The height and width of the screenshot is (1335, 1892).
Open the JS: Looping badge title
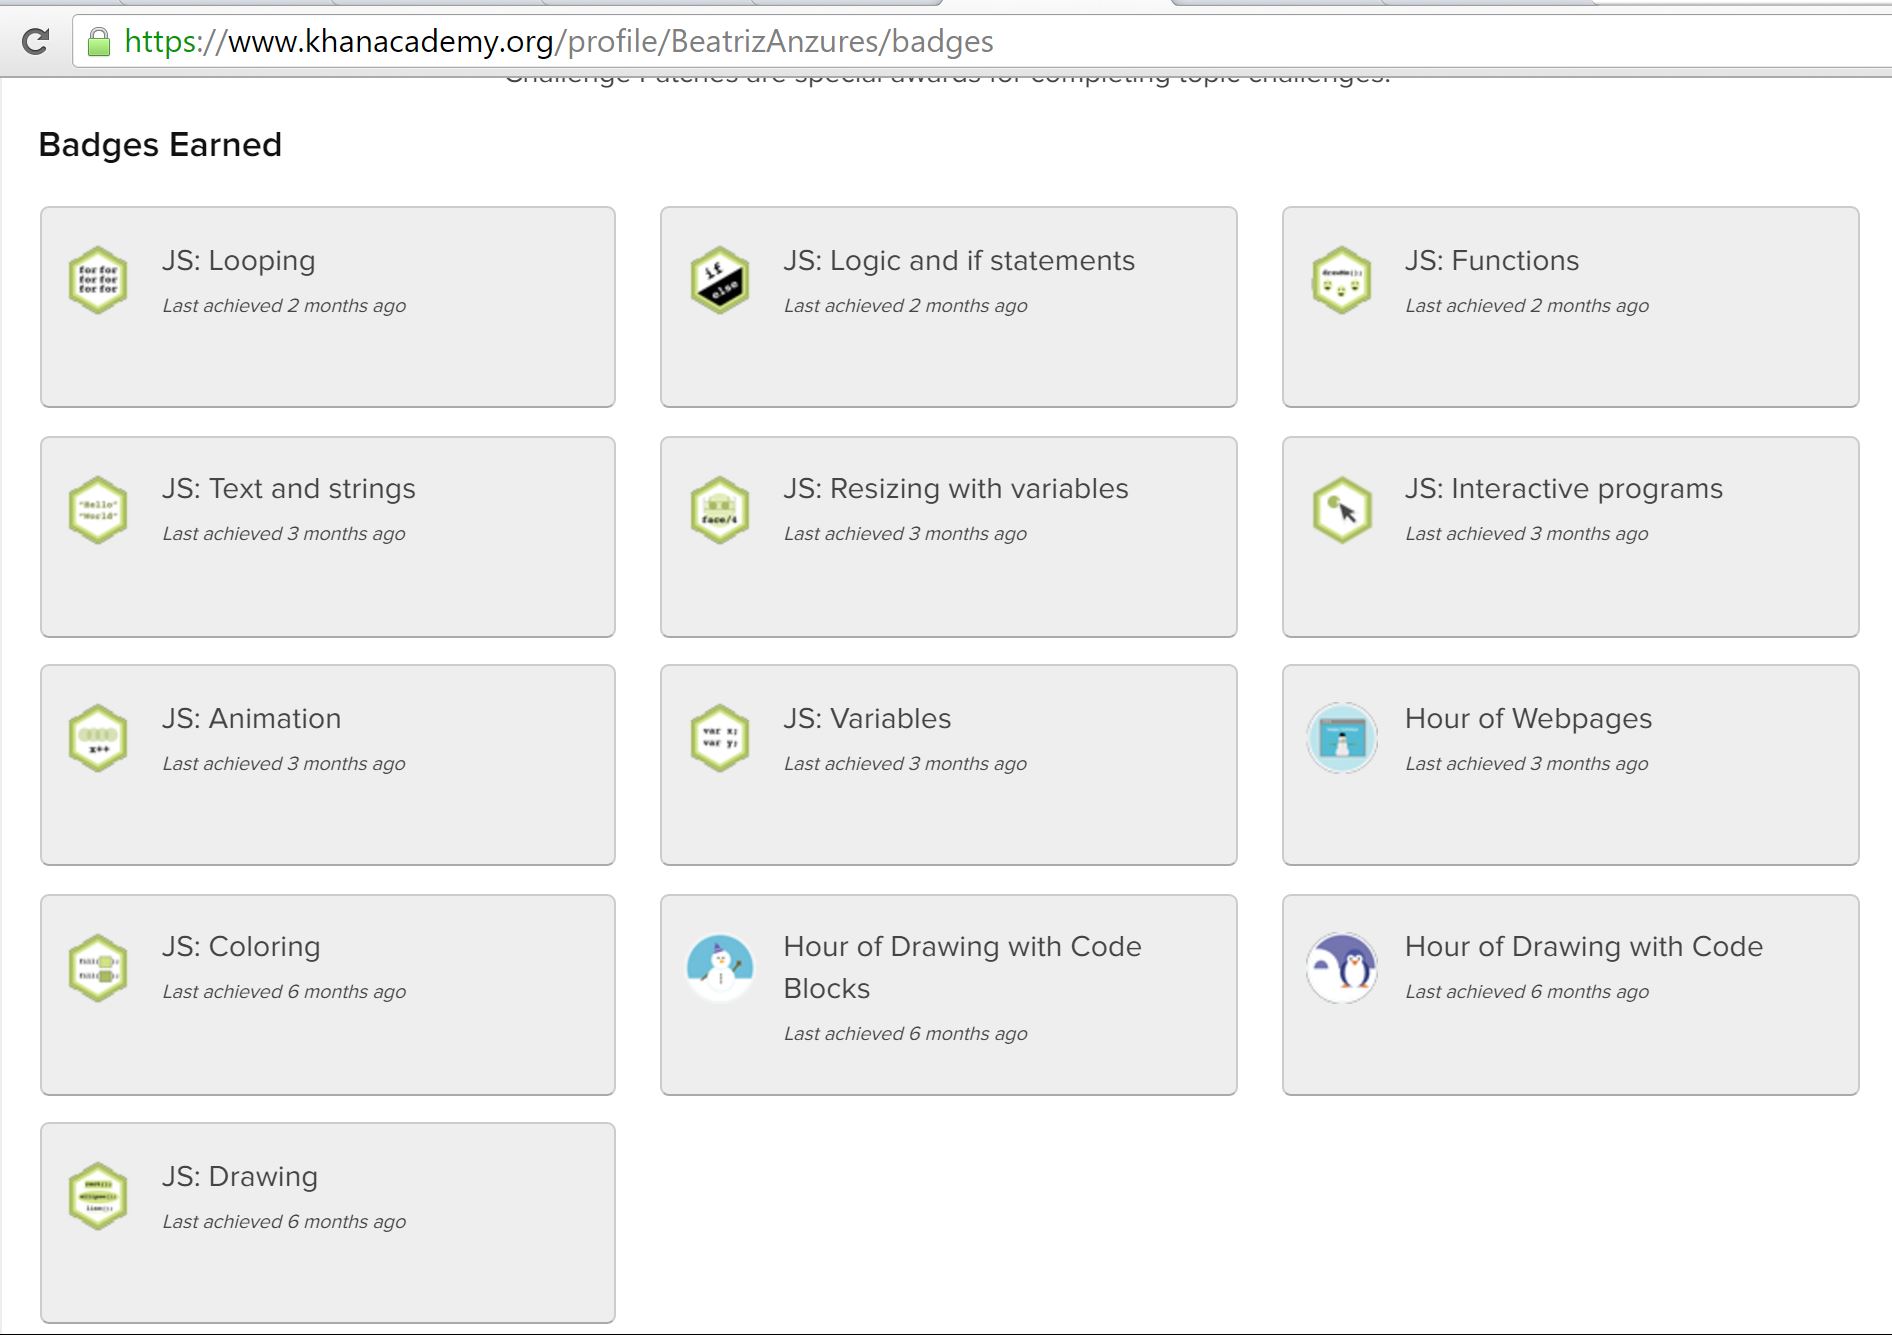238,261
